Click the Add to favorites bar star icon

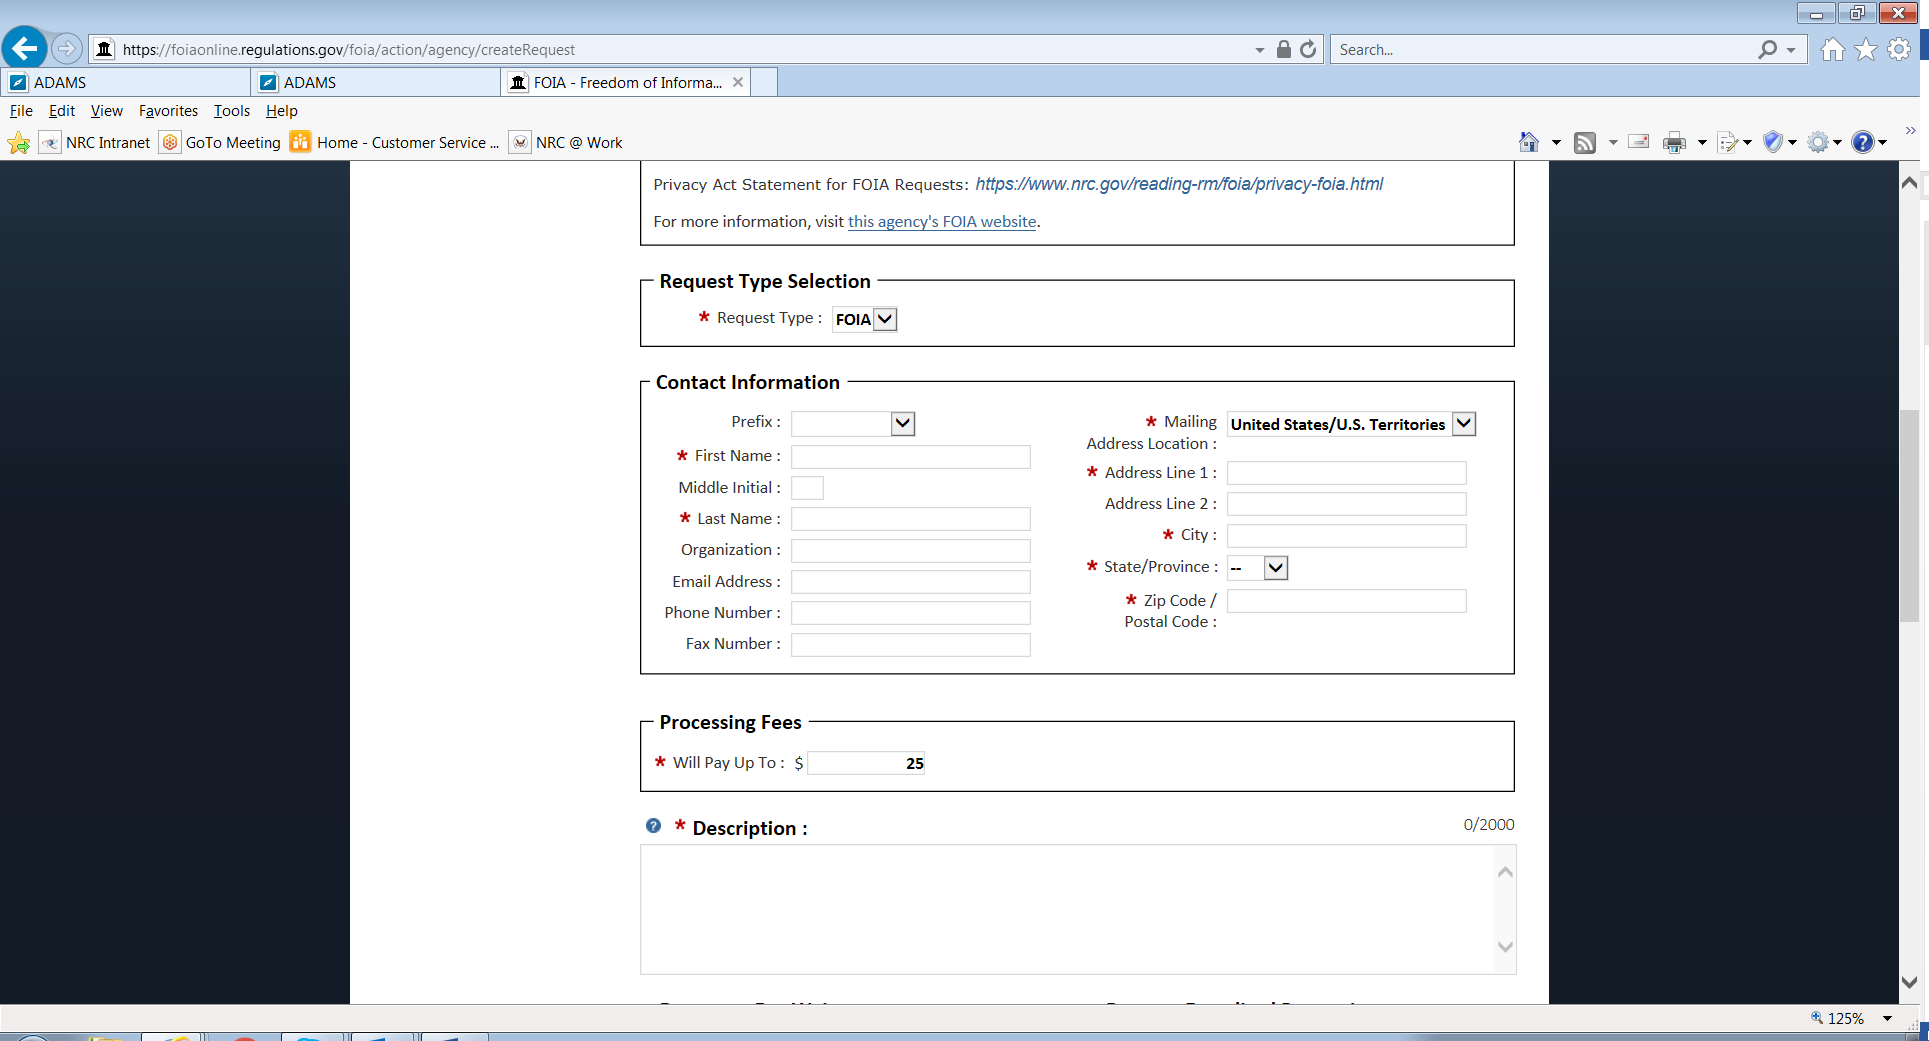pos(19,143)
